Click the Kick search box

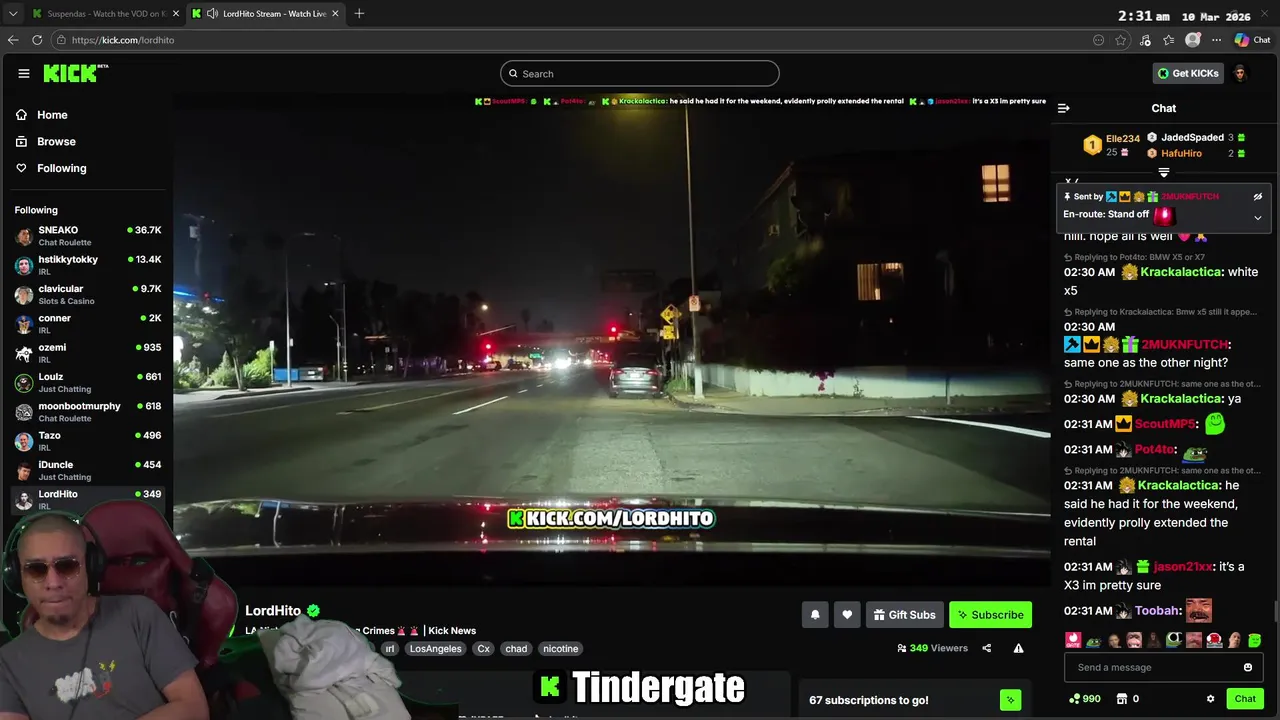(640, 73)
